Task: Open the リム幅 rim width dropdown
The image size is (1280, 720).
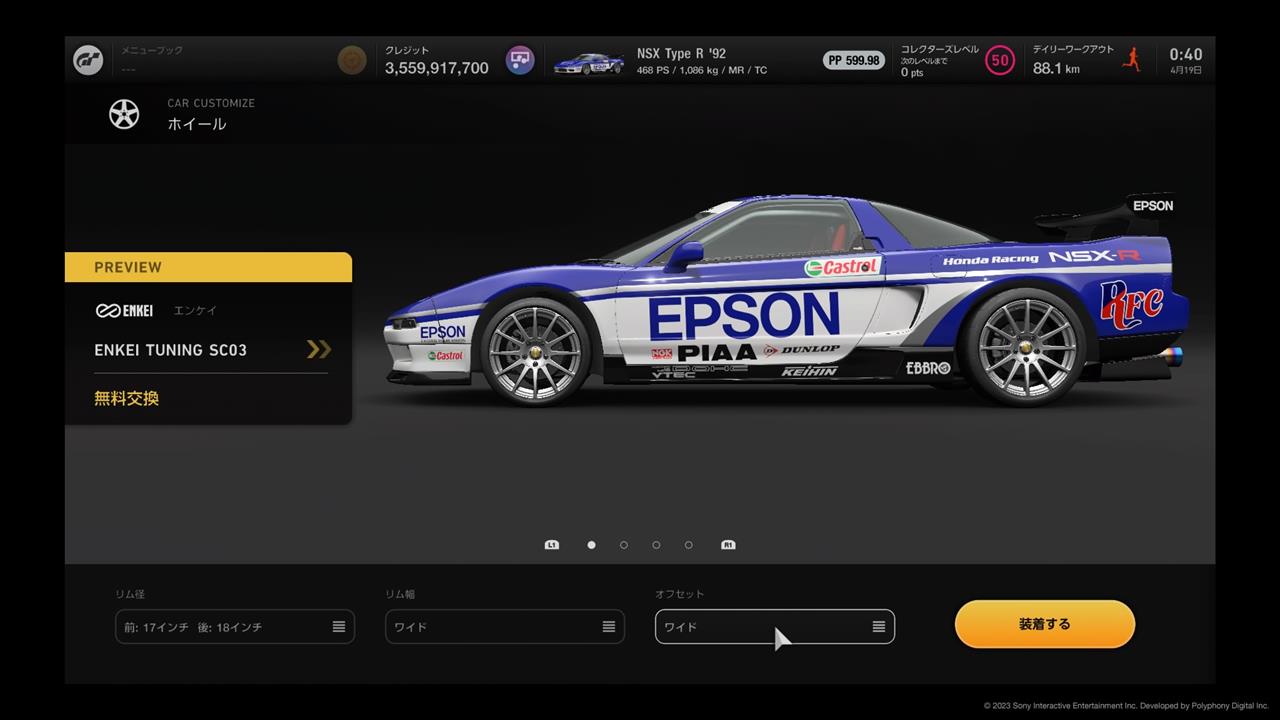Action: coord(505,627)
